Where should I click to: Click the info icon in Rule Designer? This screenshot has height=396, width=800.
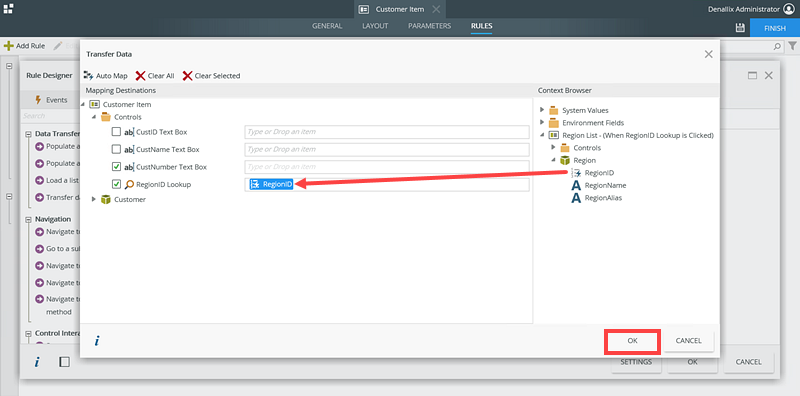point(37,362)
